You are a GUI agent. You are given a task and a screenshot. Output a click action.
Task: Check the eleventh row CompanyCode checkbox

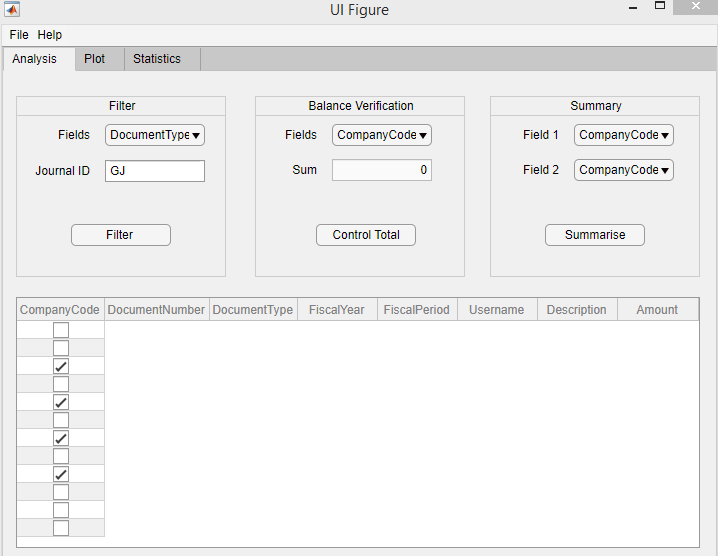point(61,510)
